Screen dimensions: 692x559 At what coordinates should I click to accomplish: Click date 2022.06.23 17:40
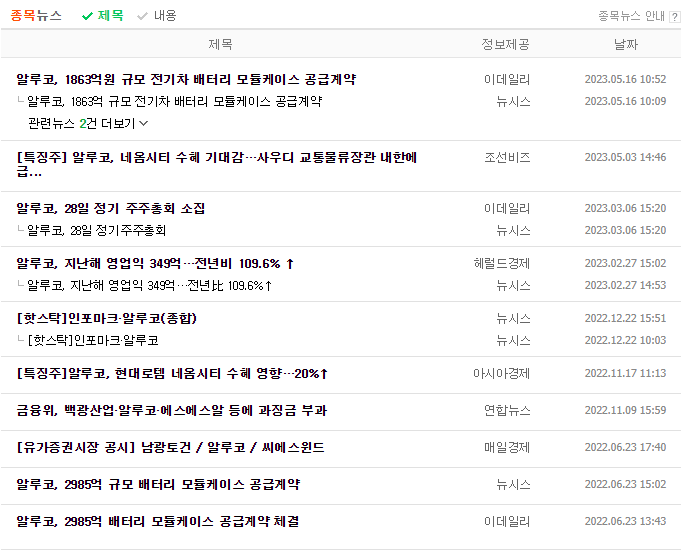pyautogui.click(x=625, y=448)
